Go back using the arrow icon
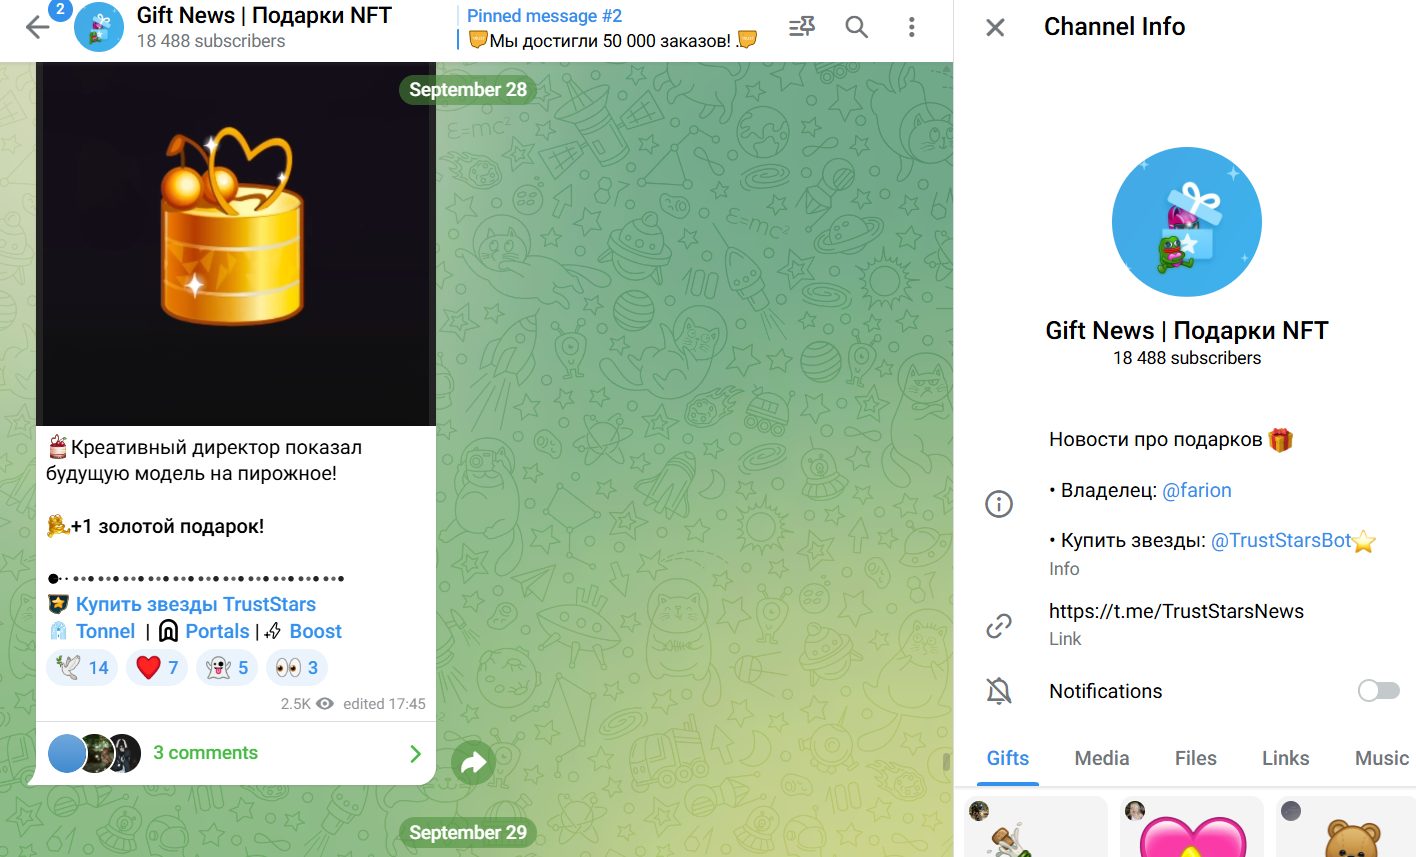 (x=37, y=27)
